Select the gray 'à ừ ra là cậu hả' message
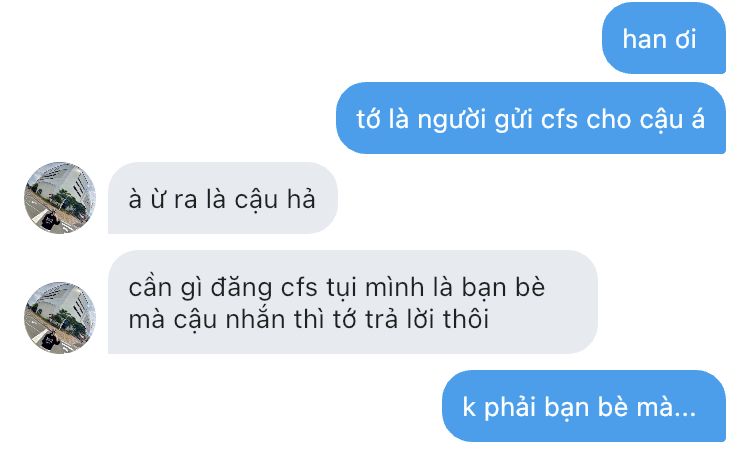 [223, 198]
